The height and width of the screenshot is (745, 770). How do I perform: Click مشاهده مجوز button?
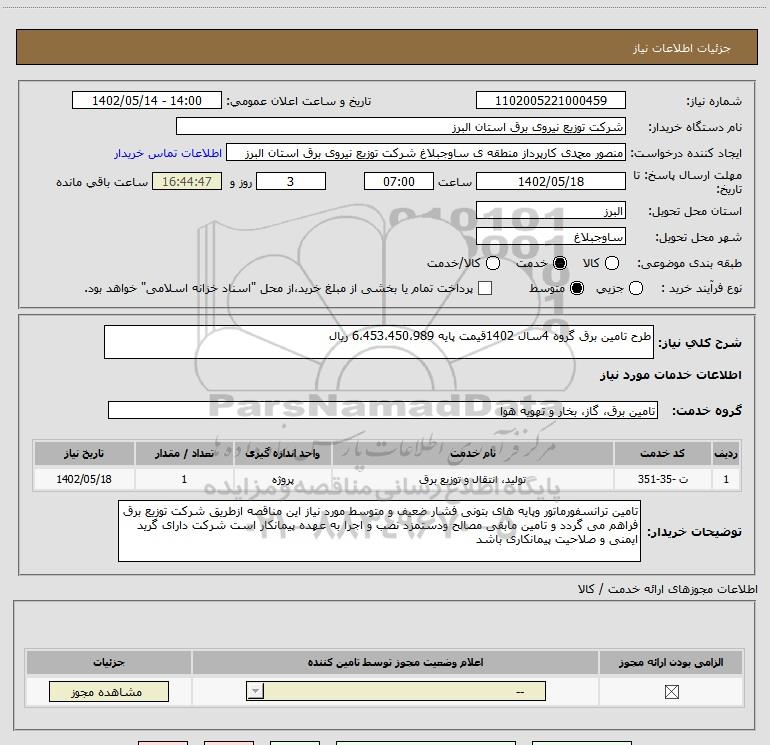(109, 691)
